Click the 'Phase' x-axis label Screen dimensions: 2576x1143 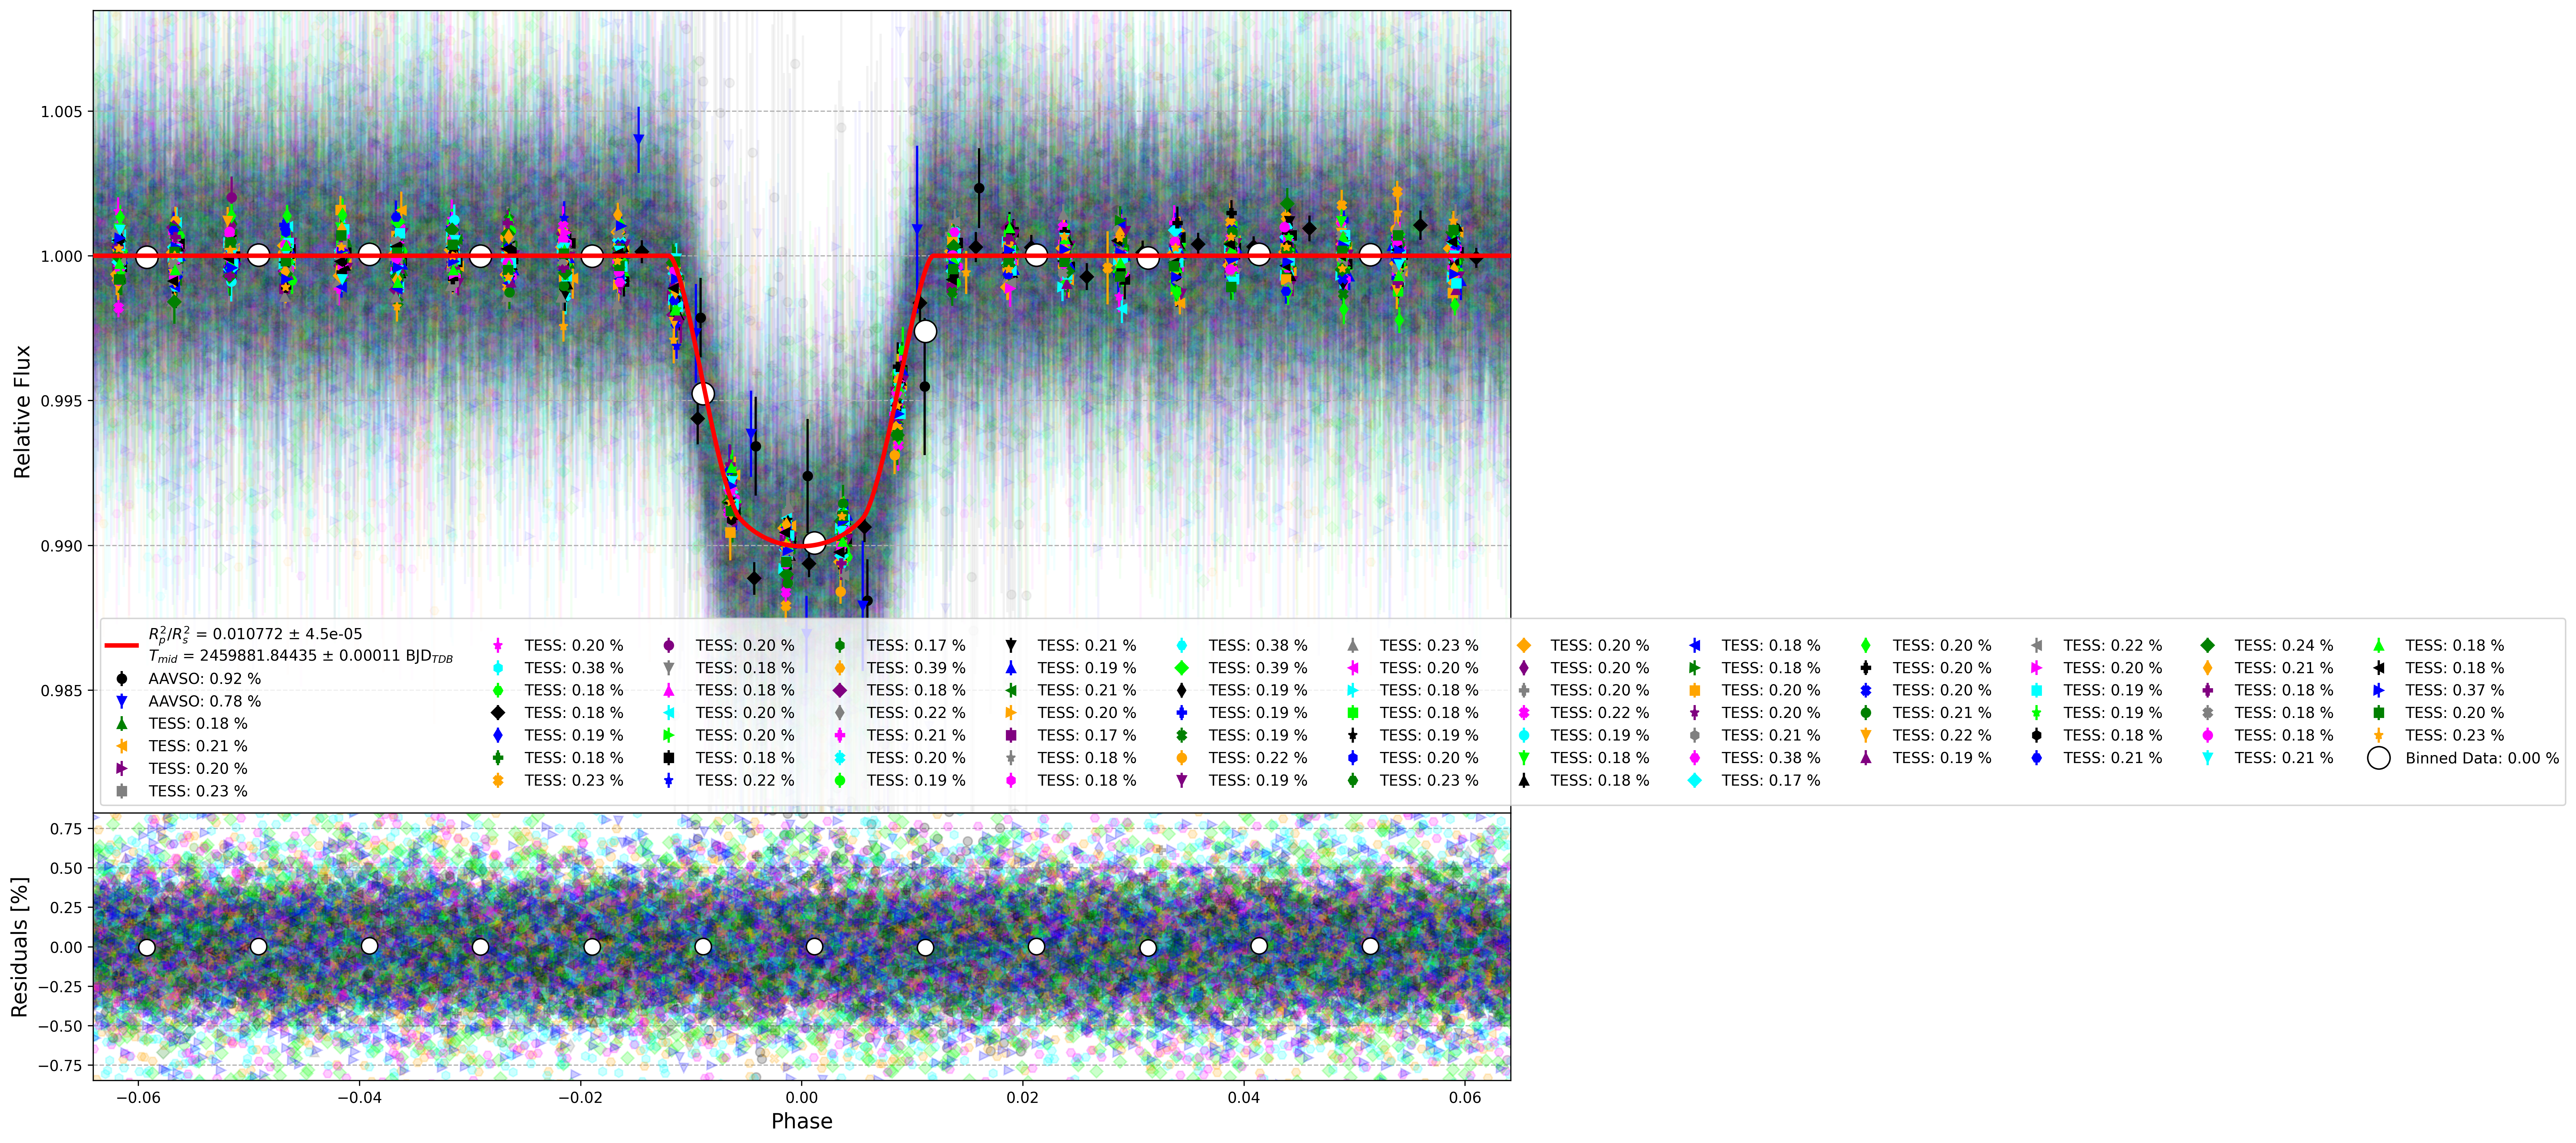pos(802,1121)
